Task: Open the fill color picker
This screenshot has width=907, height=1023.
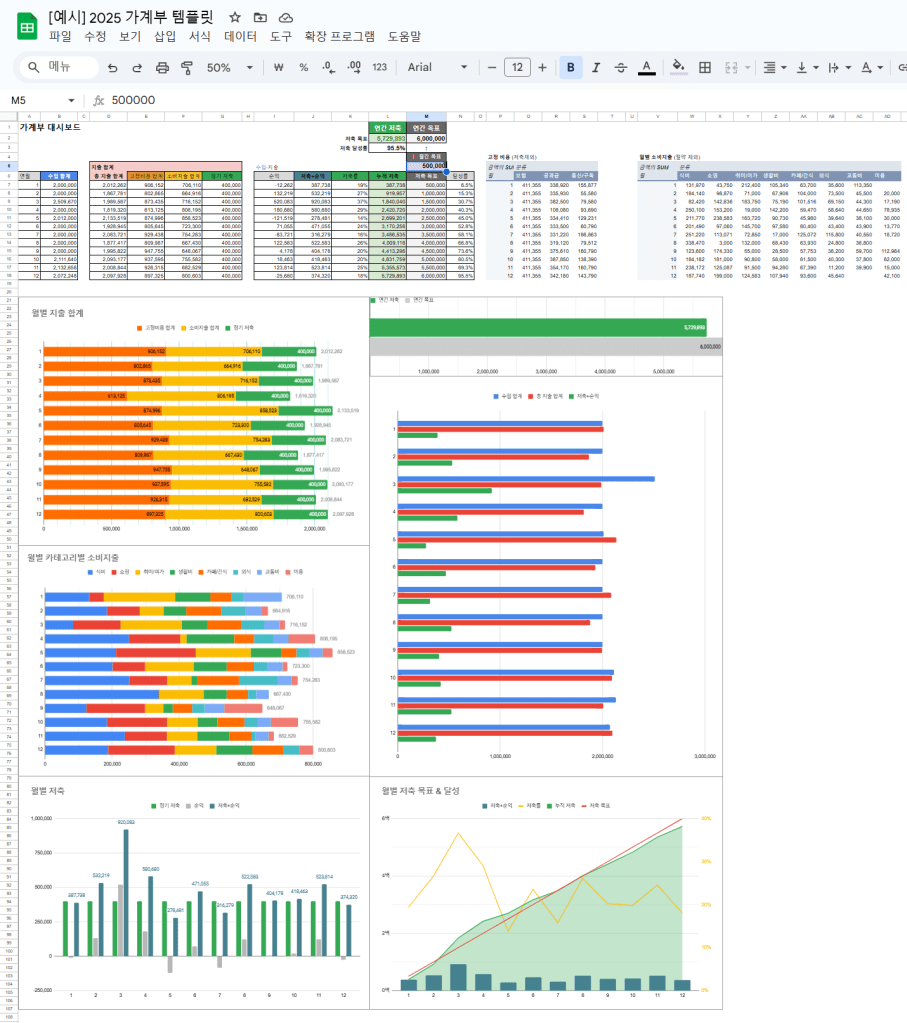Action: click(678, 68)
